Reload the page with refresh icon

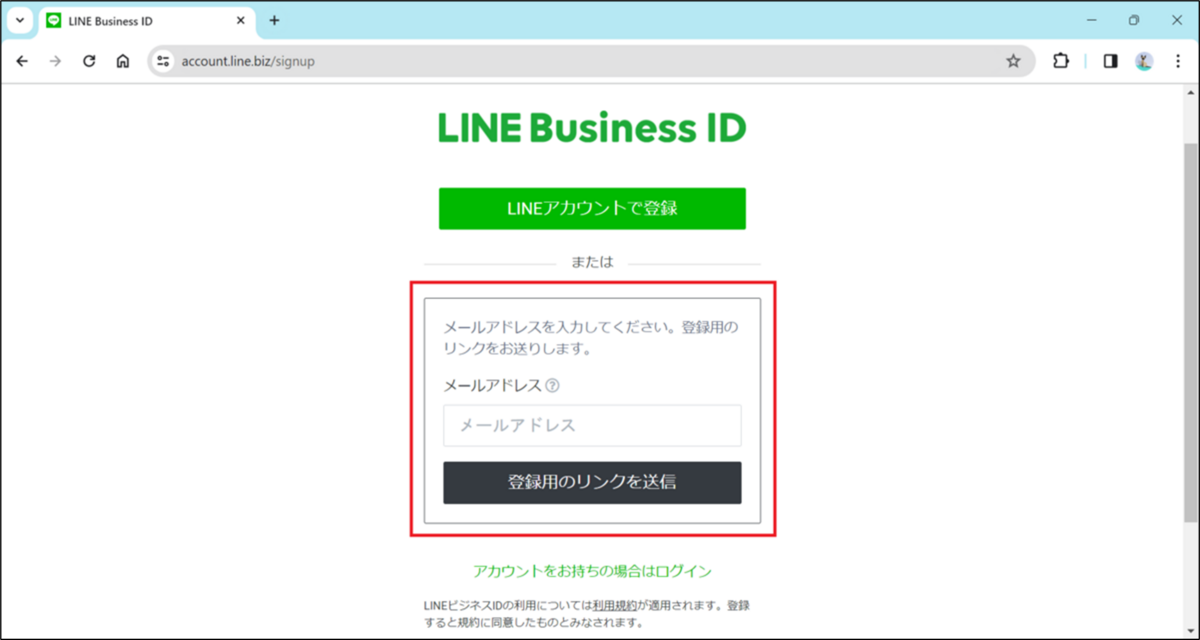[x=89, y=61]
